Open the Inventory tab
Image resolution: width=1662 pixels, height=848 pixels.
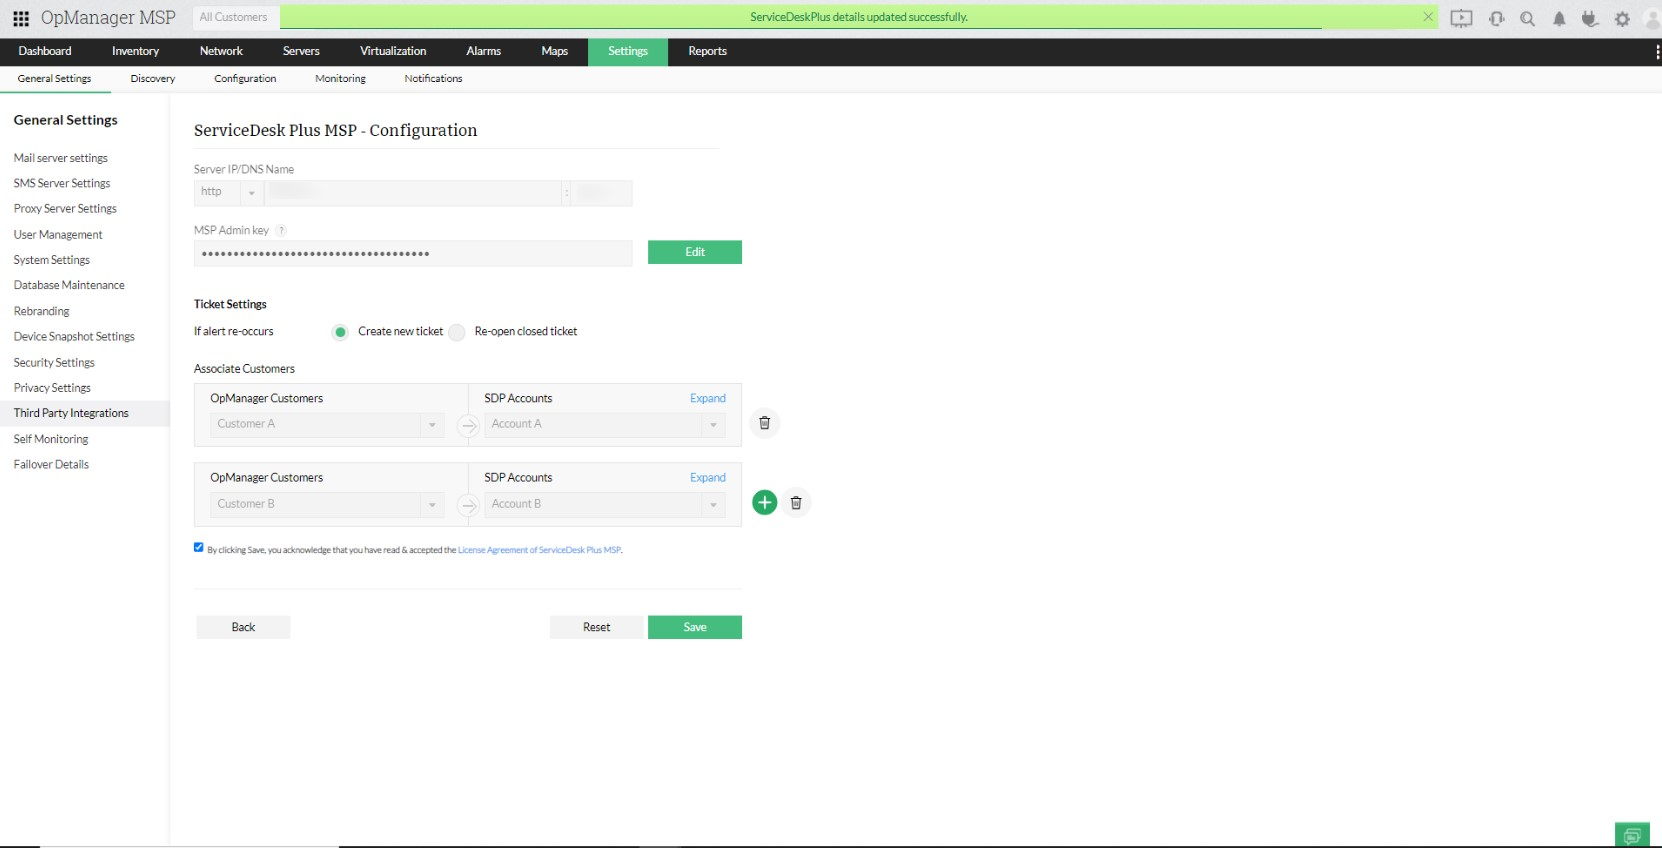click(x=135, y=51)
